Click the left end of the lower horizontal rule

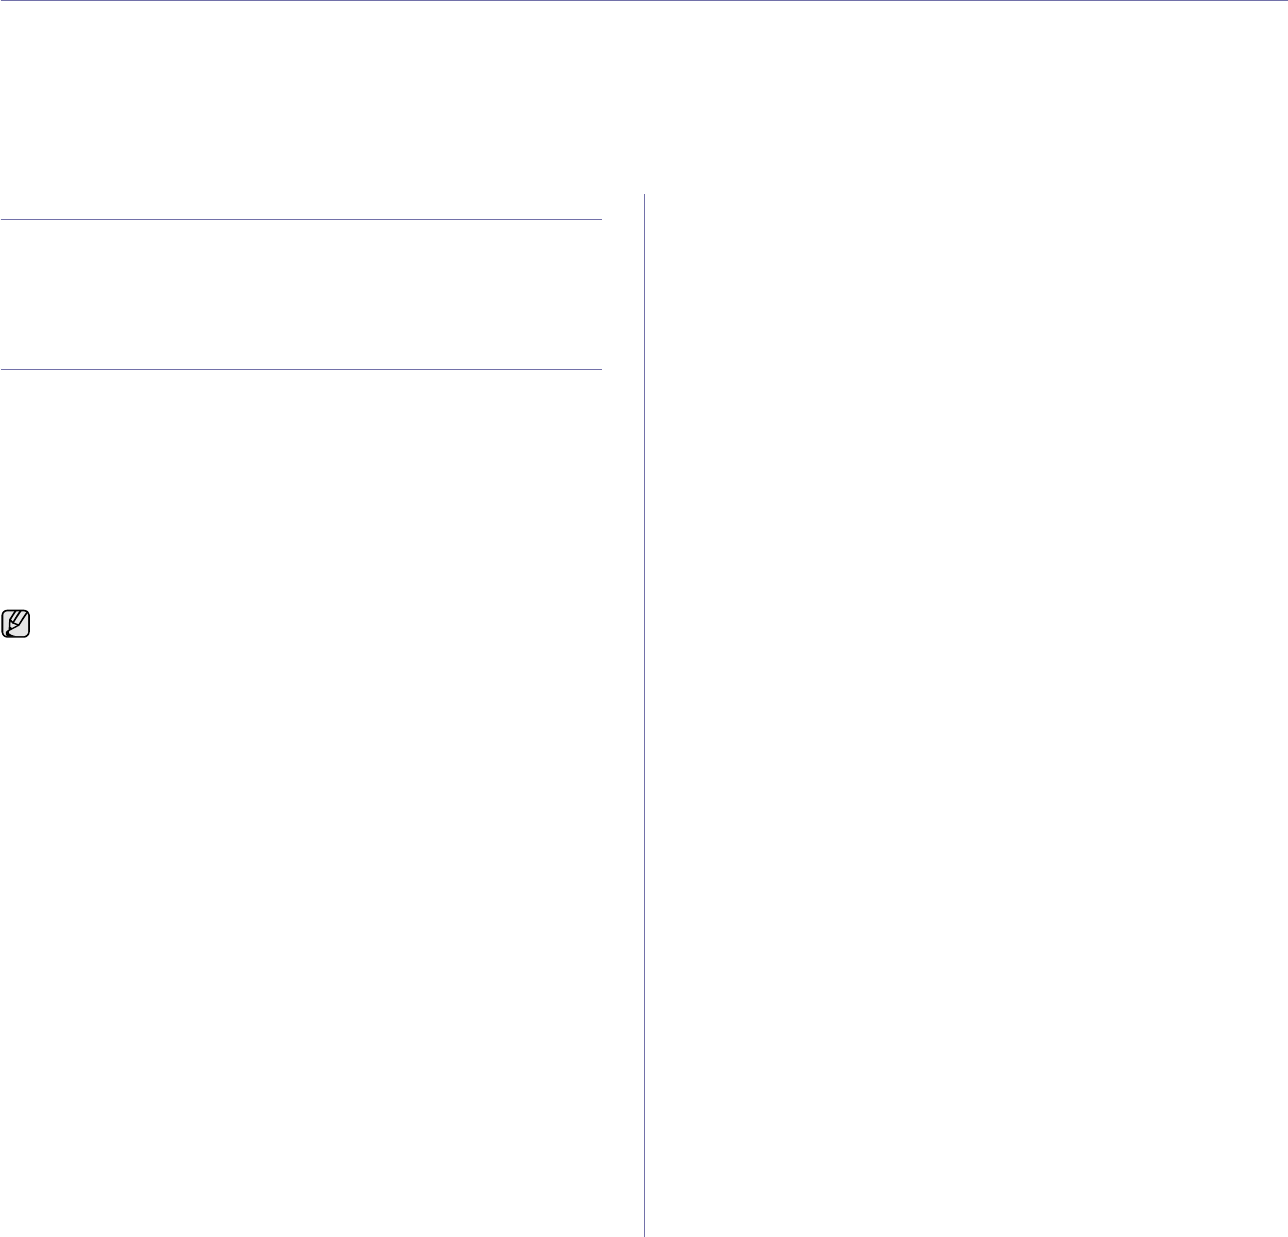pyautogui.click(x=4, y=370)
